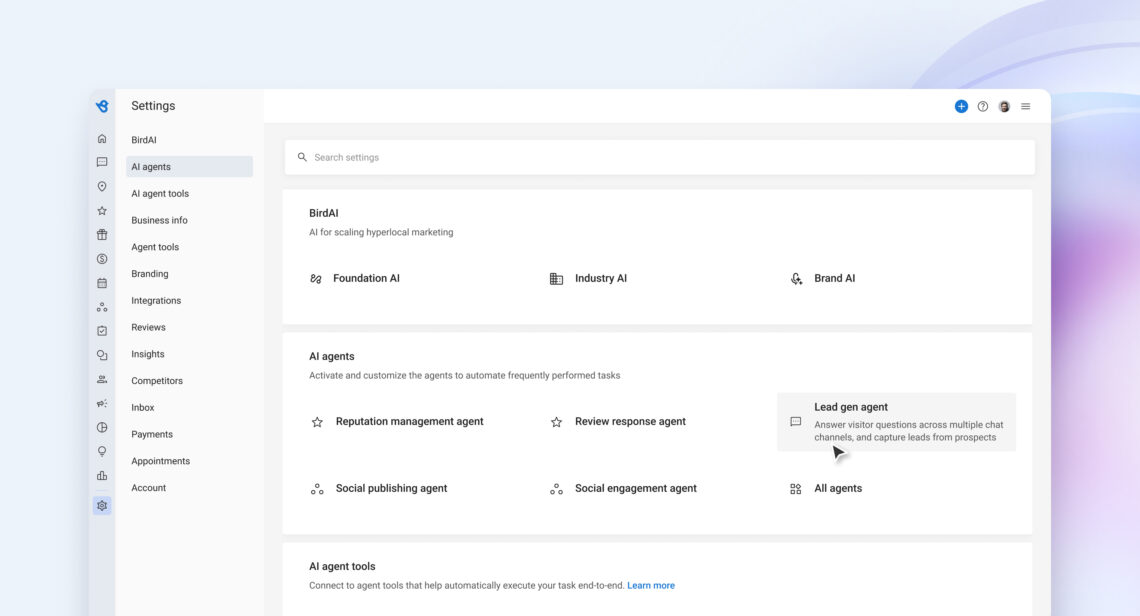Click the blue plus button in header
This screenshot has height=616, width=1140.
pyautogui.click(x=961, y=106)
